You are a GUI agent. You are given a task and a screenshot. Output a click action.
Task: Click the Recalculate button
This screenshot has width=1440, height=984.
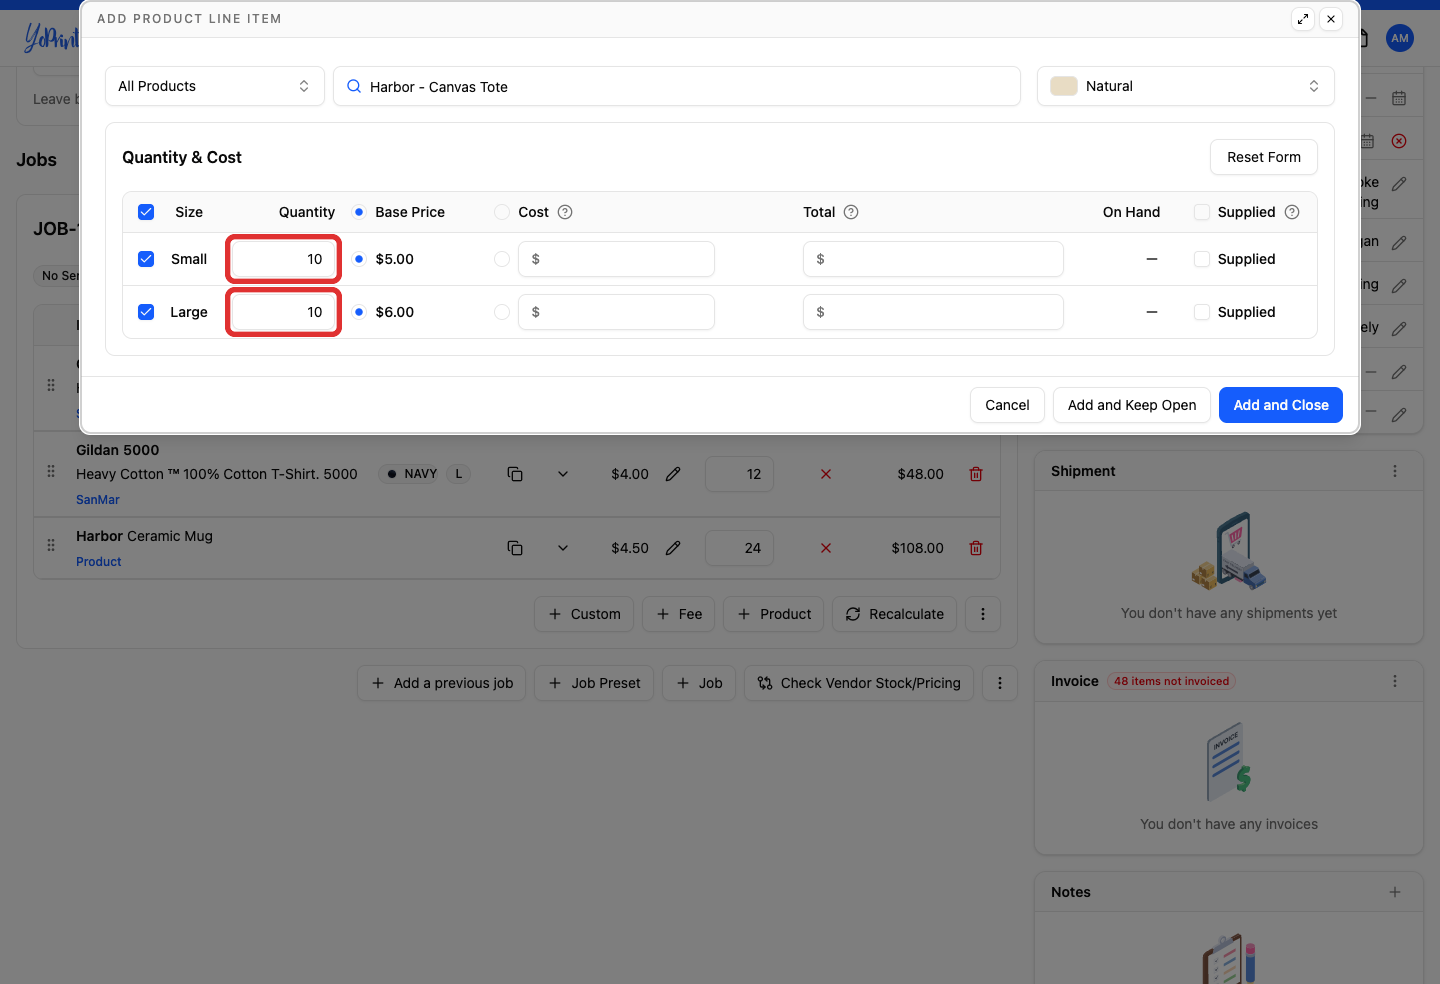coord(895,614)
